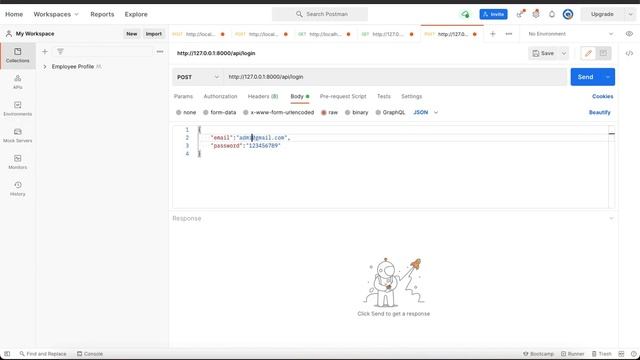
Task: Open Trash in the status bar
Action: tap(602, 354)
